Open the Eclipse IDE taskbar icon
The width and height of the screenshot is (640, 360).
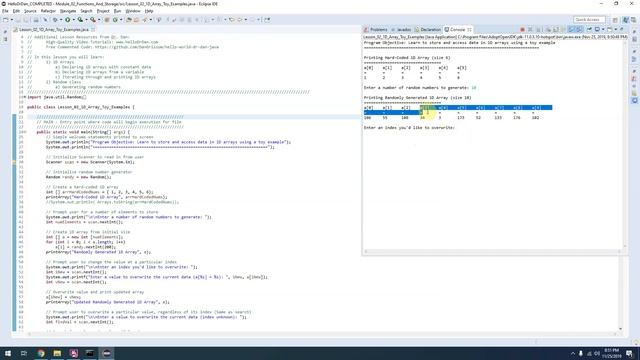[107, 353]
